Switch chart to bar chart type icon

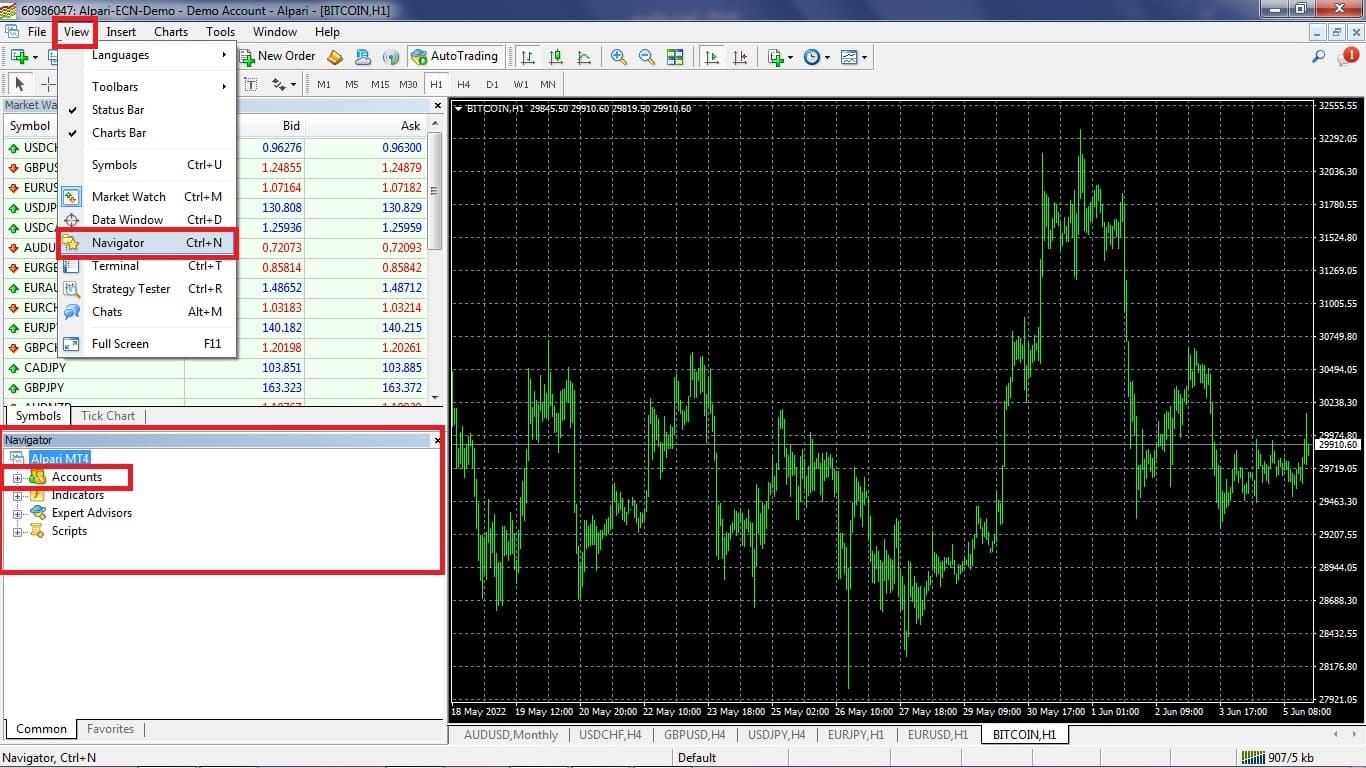(527, 57)
